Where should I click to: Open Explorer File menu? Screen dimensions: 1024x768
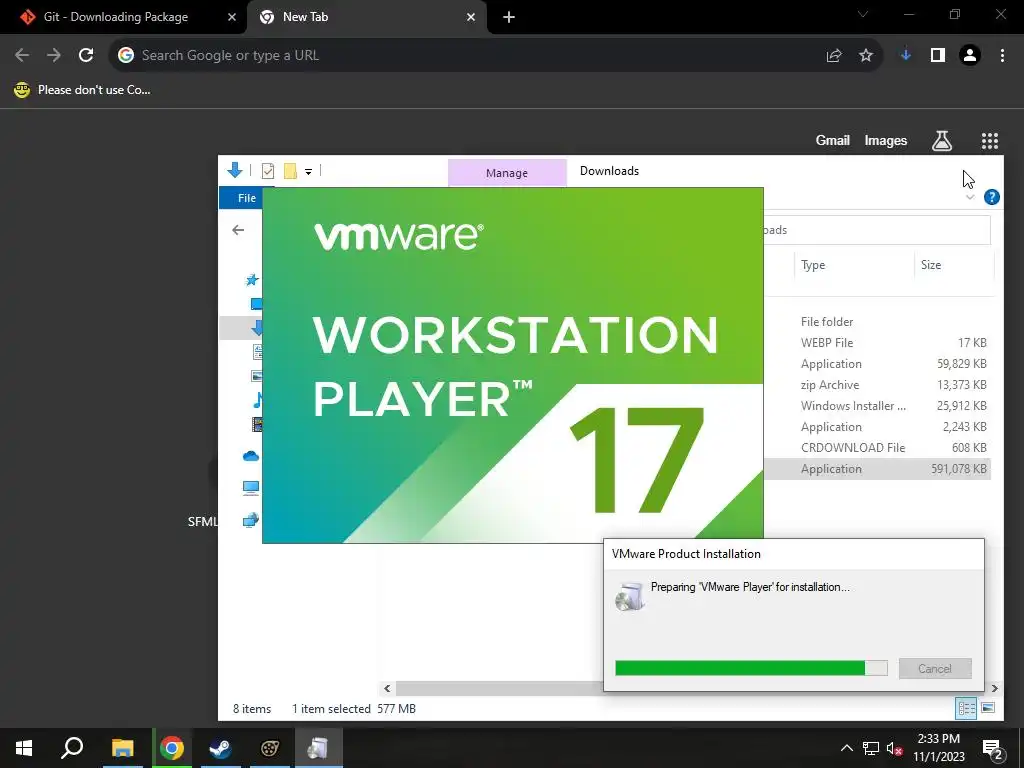[x=247, y=198]
